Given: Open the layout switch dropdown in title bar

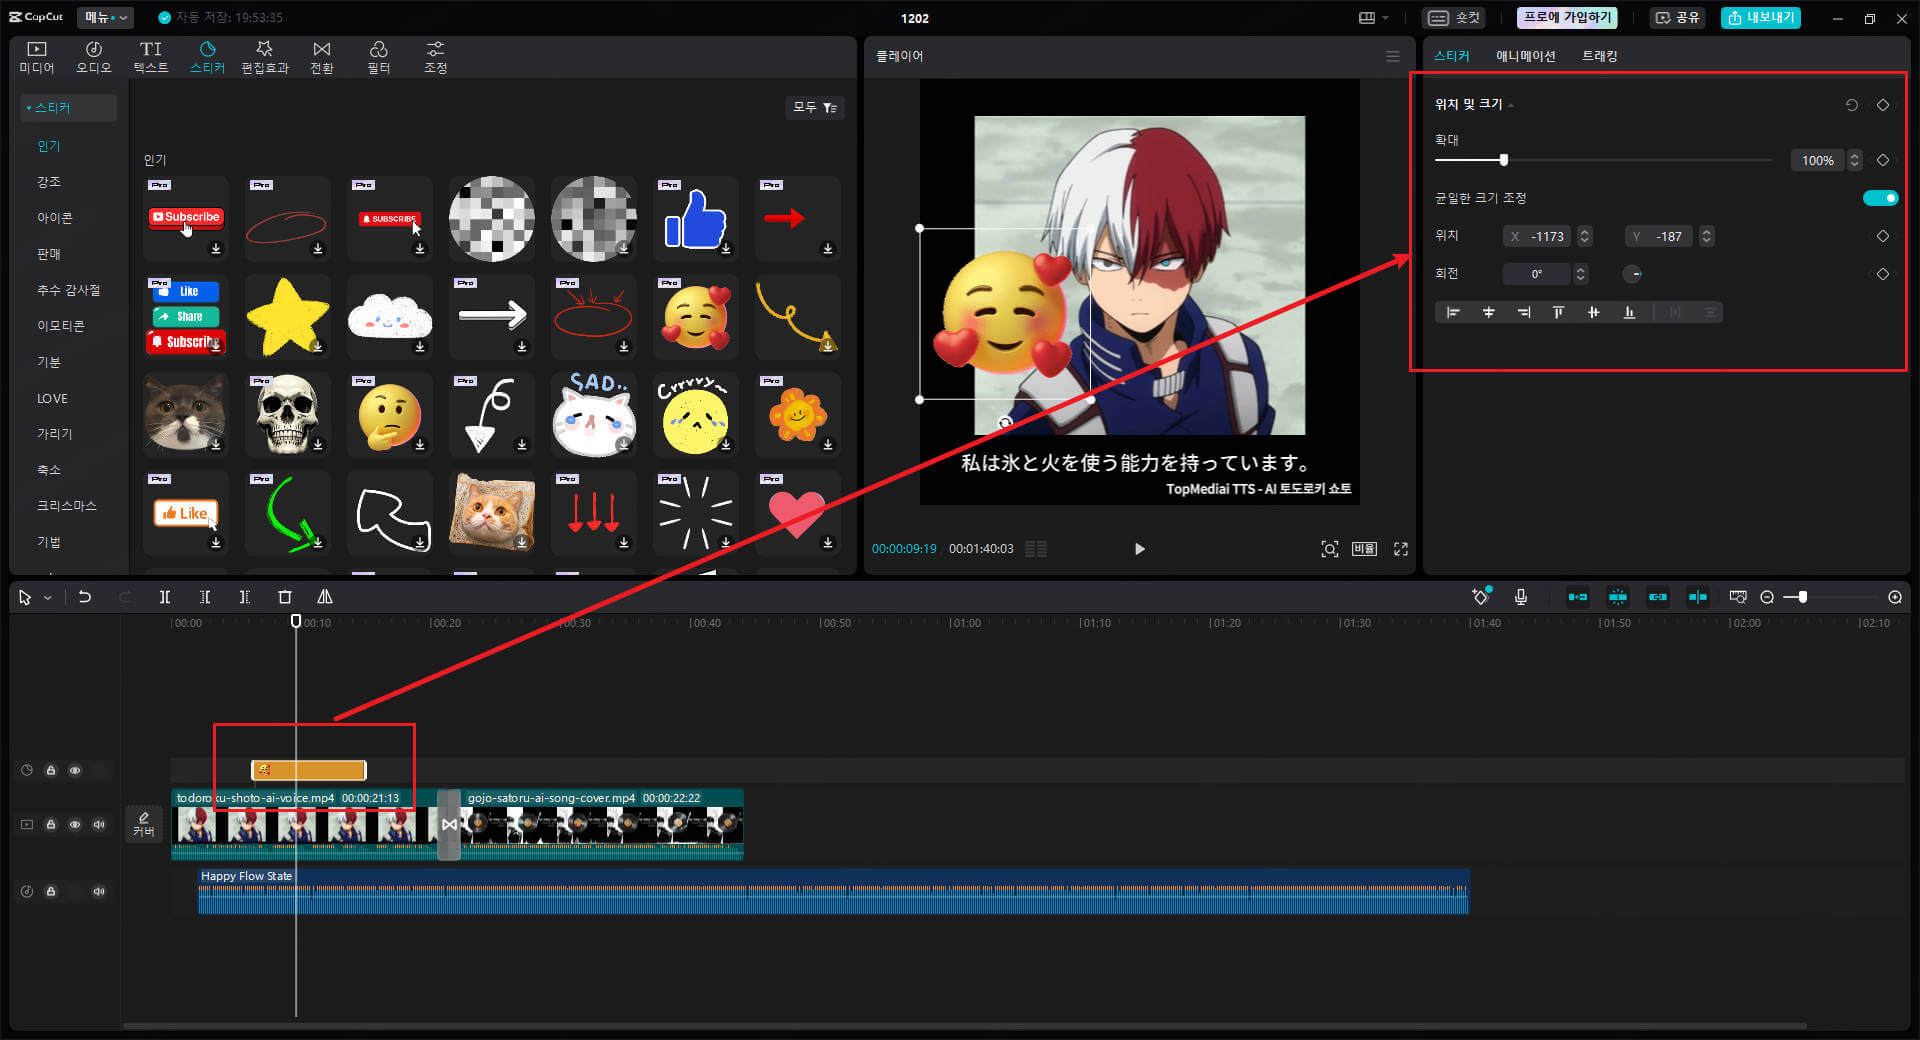Looking at the screenshot, I should (1374, 18).
